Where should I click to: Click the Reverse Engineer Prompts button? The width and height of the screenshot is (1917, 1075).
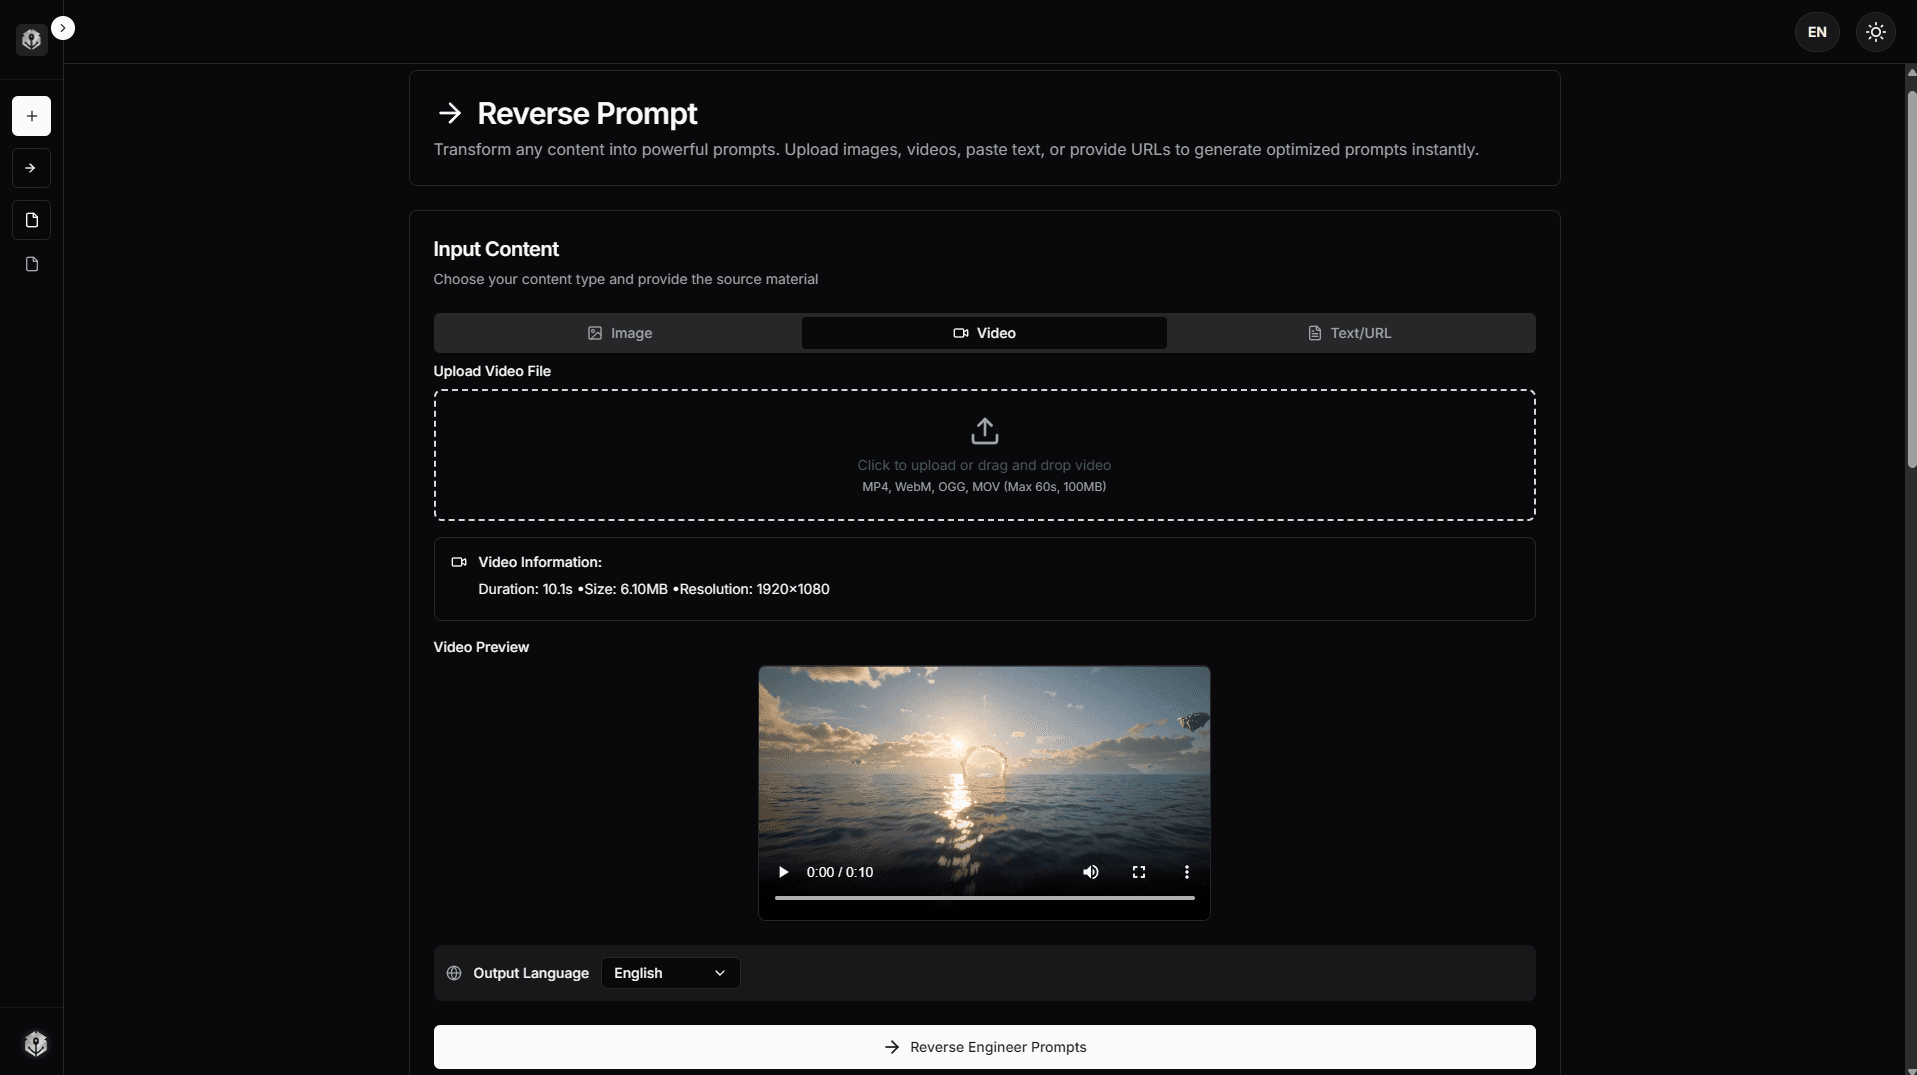984,1047
